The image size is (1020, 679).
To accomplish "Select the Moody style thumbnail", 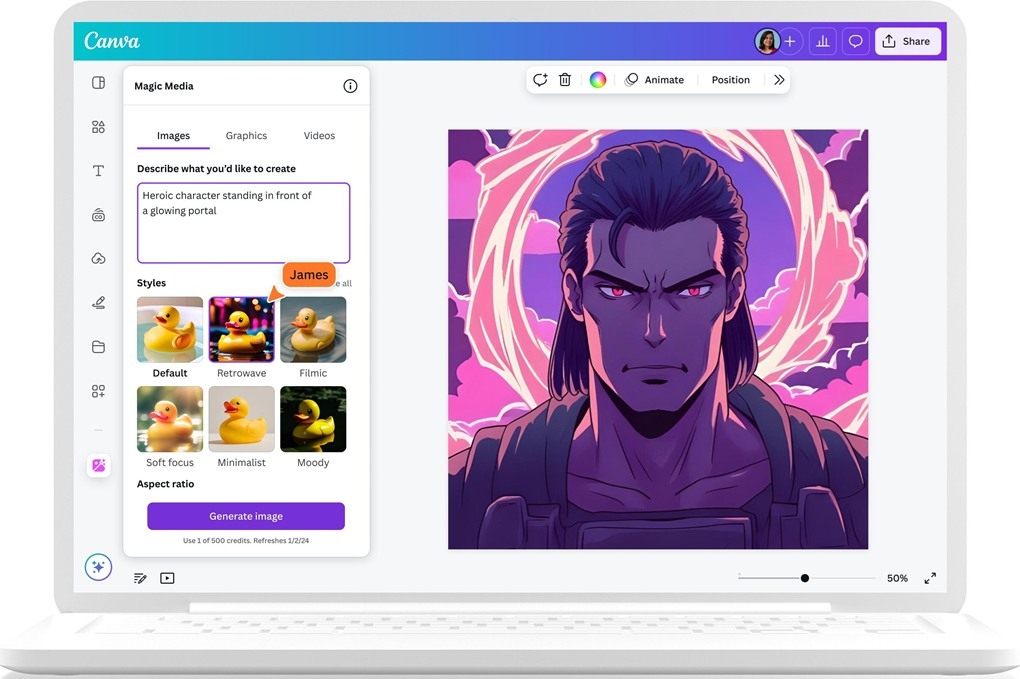I will pos(313,419).
